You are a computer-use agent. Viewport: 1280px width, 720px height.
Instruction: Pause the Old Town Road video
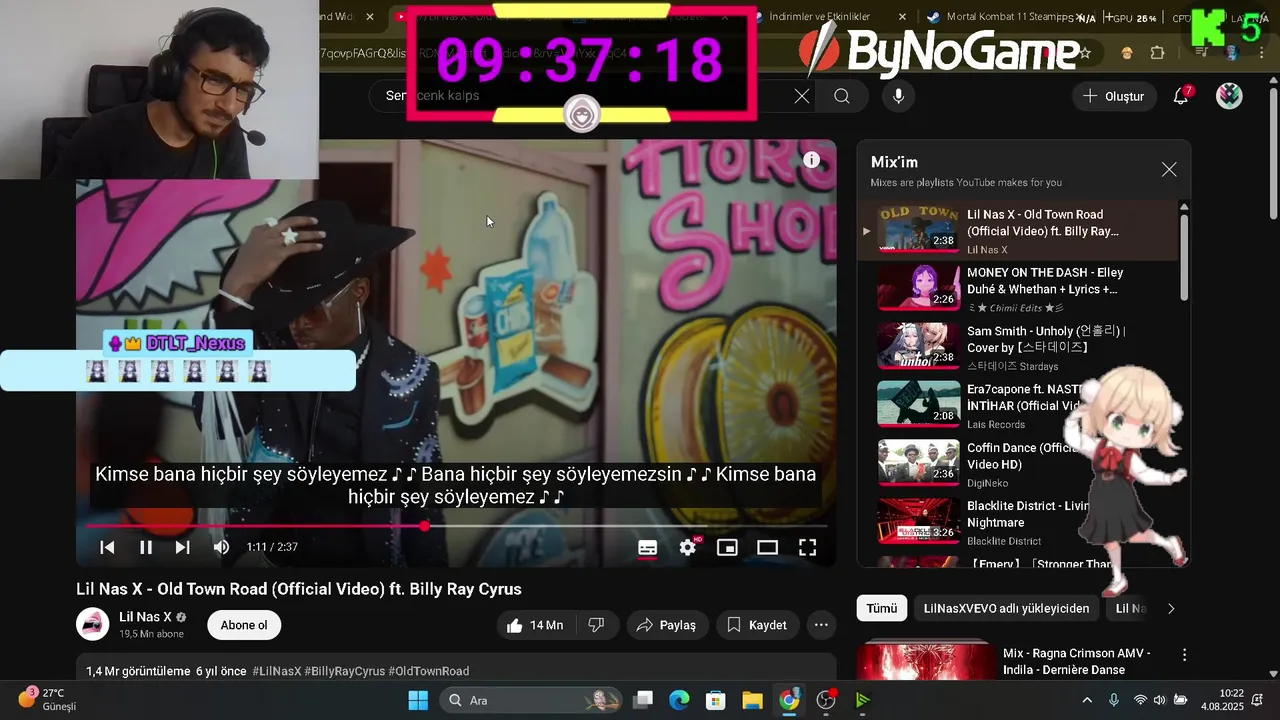click(x=146, y=547)
